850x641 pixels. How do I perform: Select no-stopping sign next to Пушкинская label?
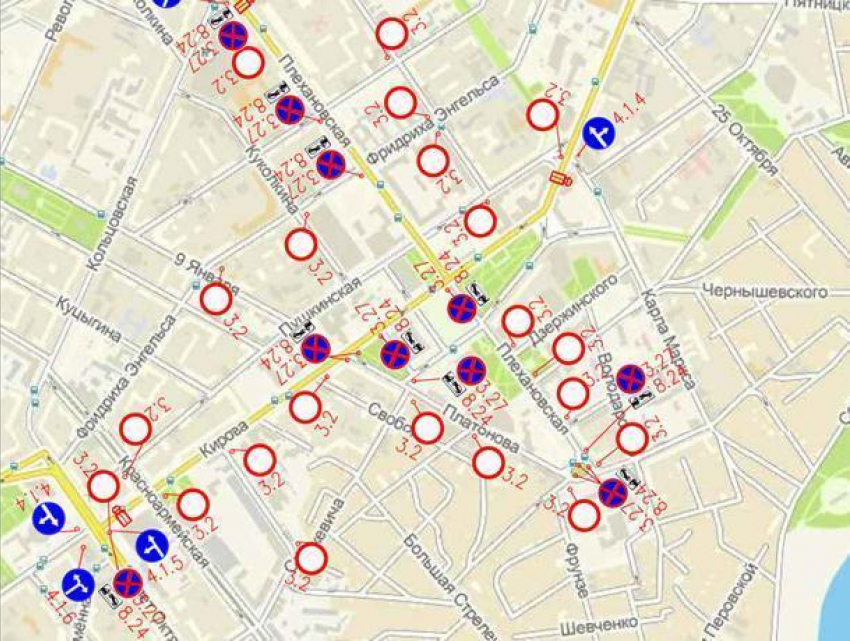[x=316, y=348]
